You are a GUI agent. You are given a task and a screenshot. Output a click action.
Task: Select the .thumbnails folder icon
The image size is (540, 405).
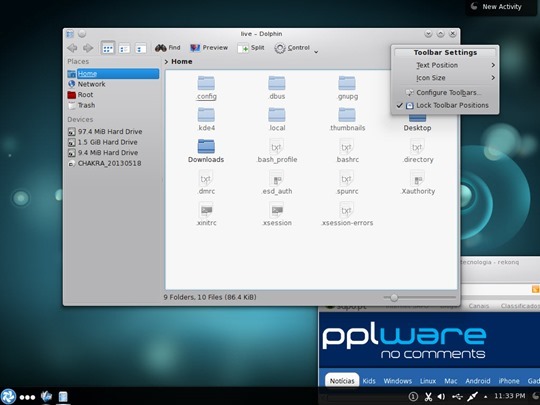347,115
